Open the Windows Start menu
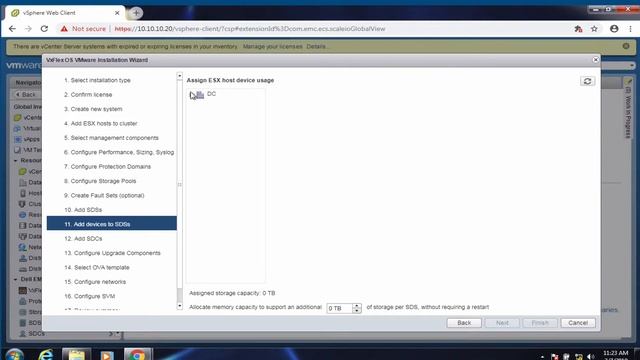The width and height of the screenshot is (640, 360). [x=14, y=355]
